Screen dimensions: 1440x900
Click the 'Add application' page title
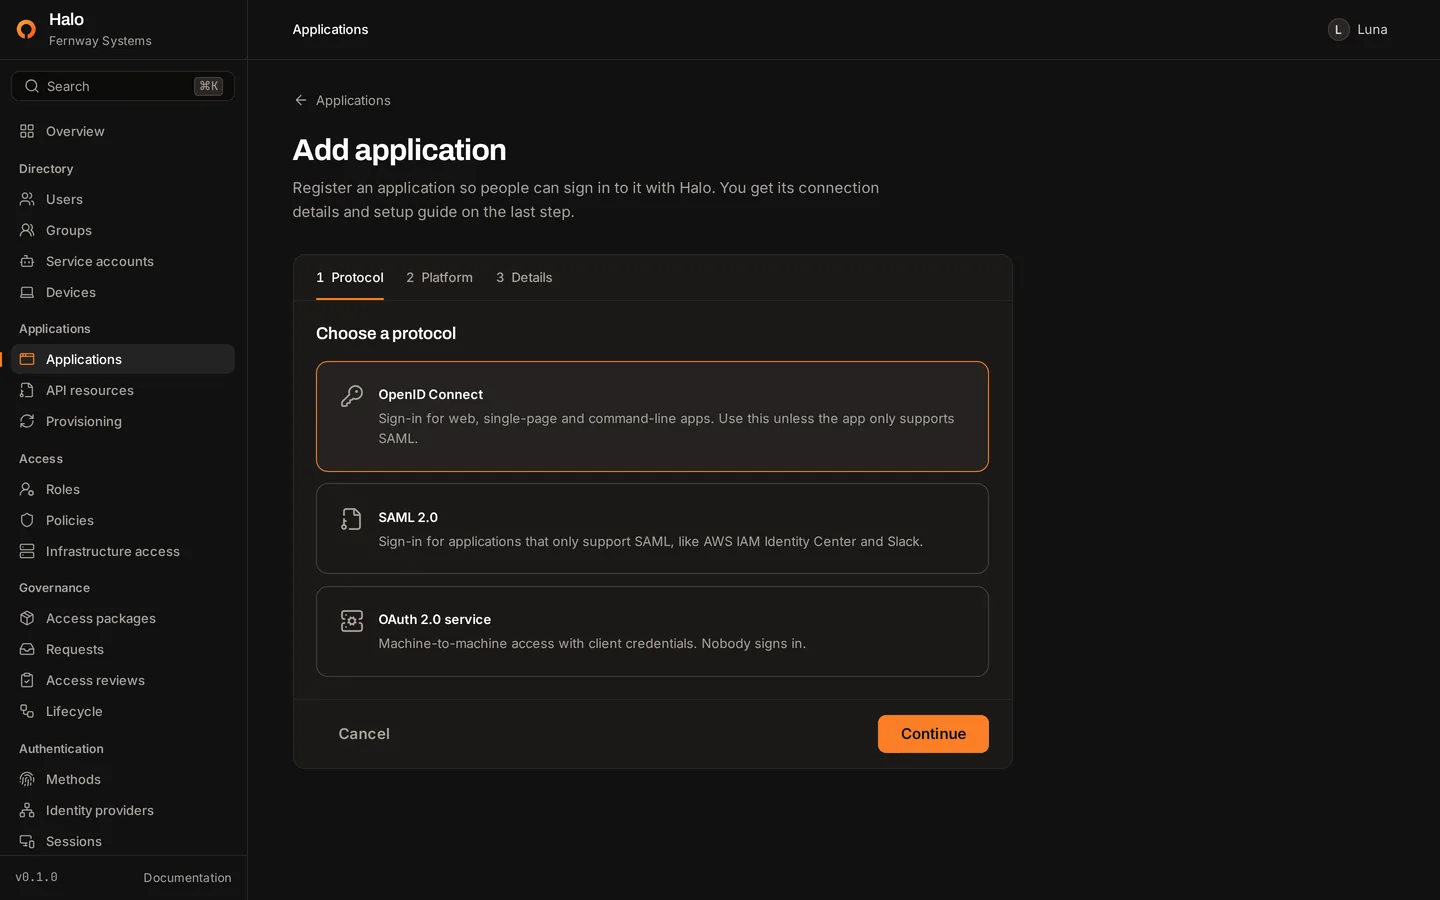click(399, 149)
